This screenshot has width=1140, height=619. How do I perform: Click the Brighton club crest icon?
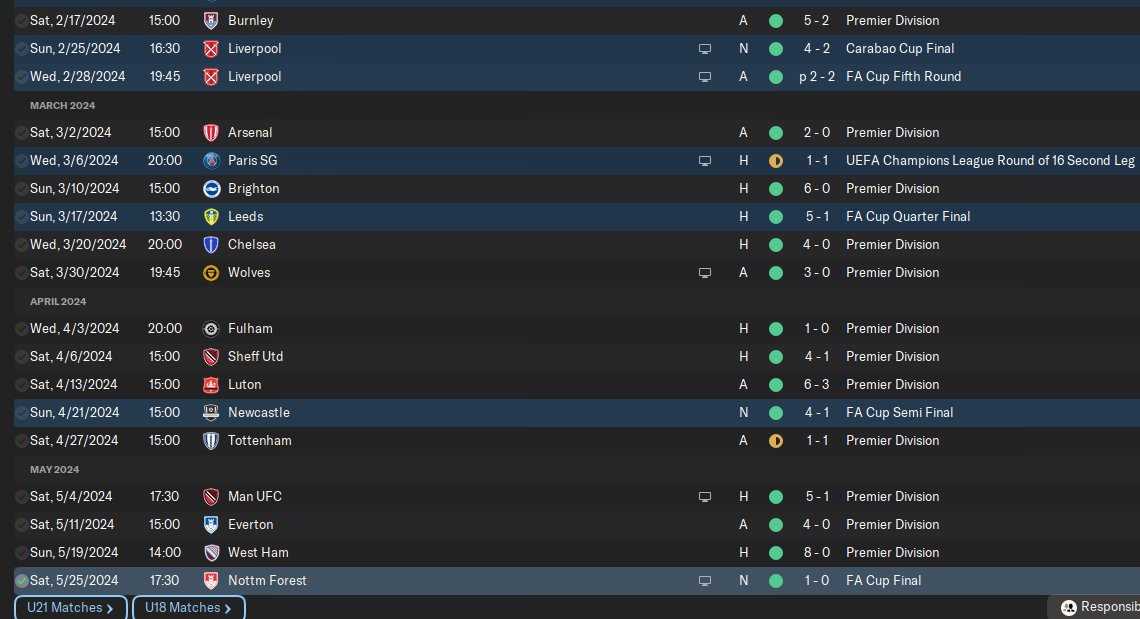click(211, 188)
